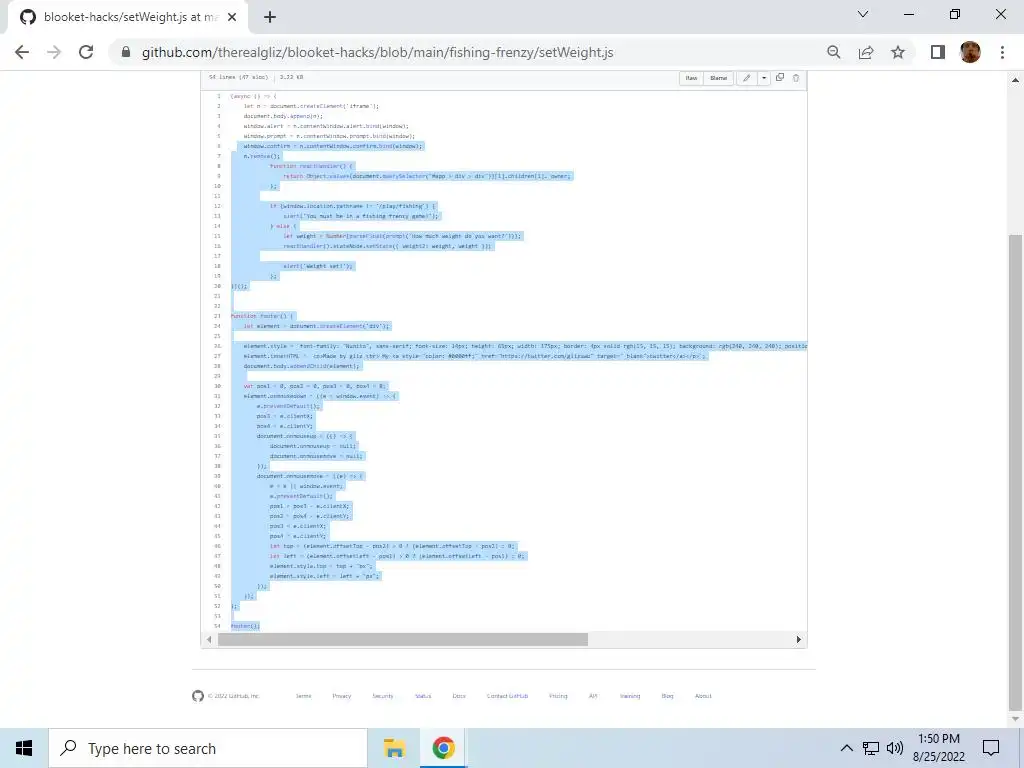The width and height of the screenshot is (1024, 768).
Task: Delete this file via trash icon
Action: [x=795, y=78]
